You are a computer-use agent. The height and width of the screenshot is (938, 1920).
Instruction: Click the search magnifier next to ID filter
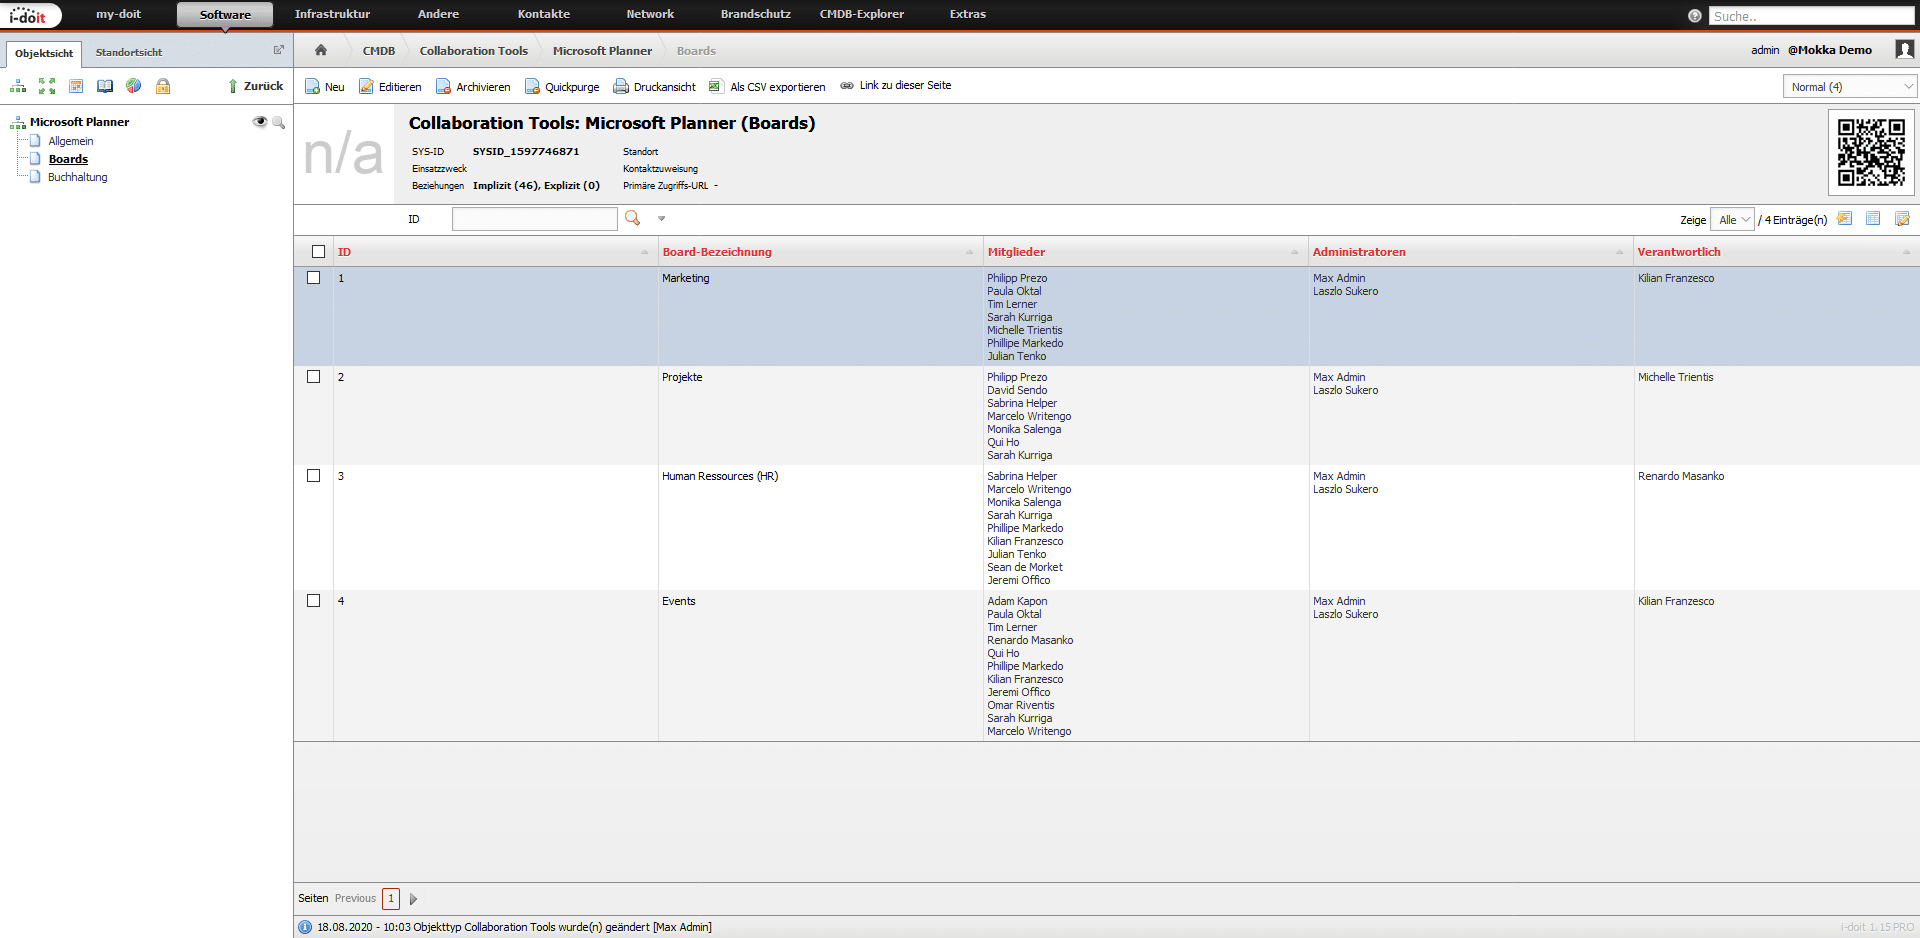pyautogui.click(x=632, y=218)
